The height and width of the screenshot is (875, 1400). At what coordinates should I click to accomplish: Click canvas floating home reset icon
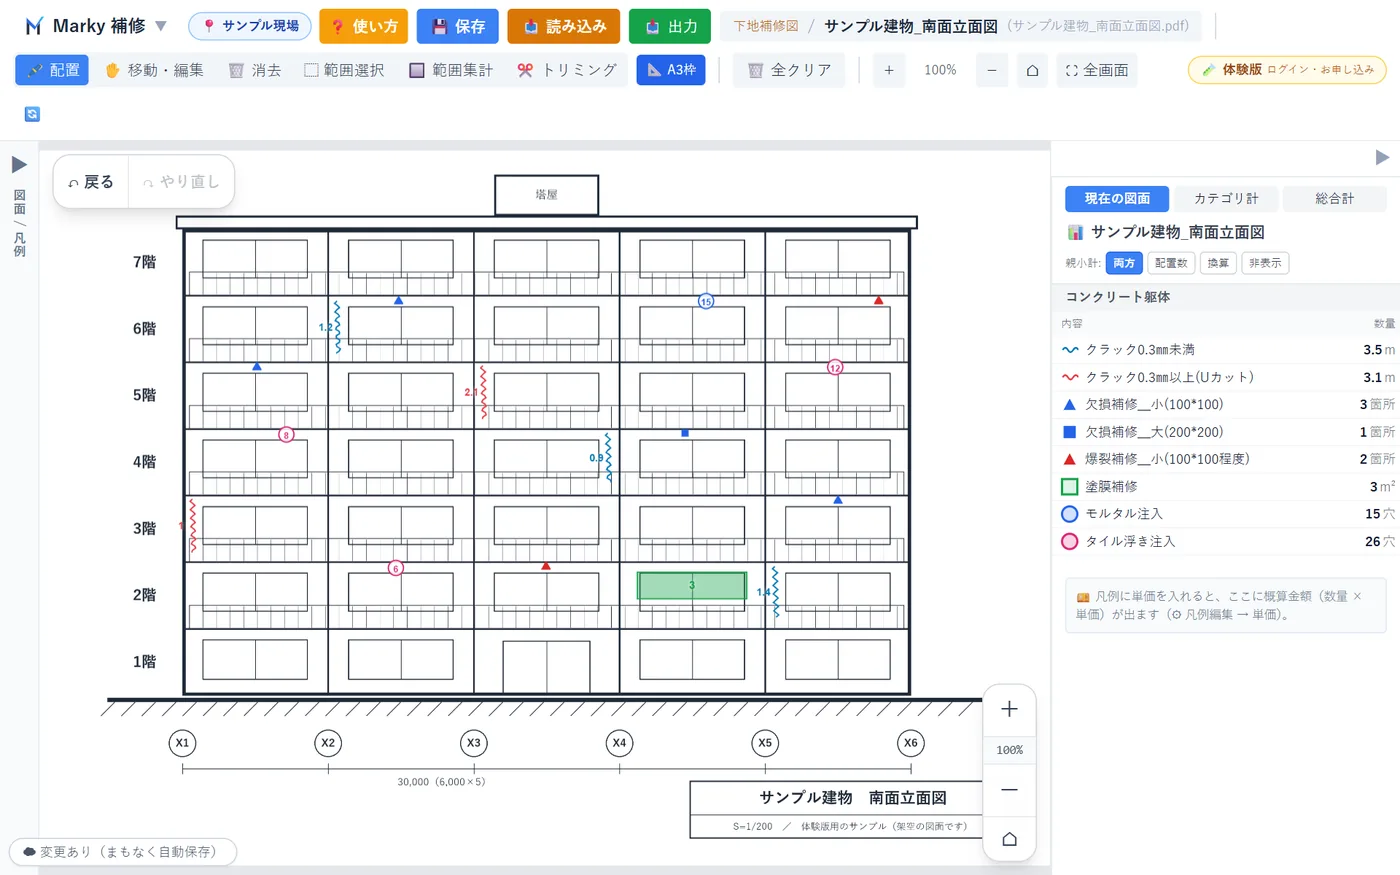click(1009, 839)
